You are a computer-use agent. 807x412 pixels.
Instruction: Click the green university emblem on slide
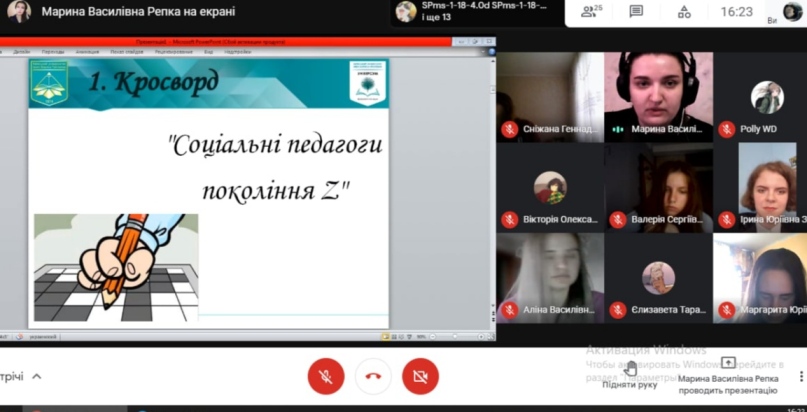point(48,83)
